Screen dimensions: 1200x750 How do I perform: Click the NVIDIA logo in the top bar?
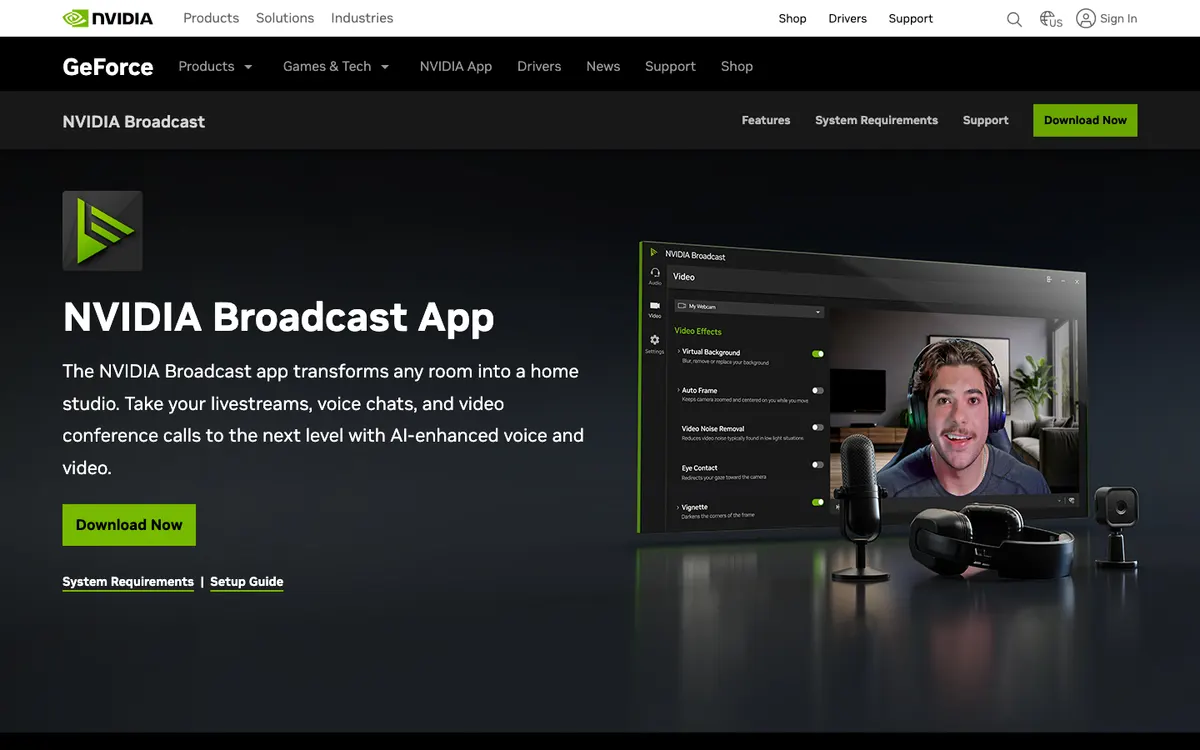click(108, 18)
